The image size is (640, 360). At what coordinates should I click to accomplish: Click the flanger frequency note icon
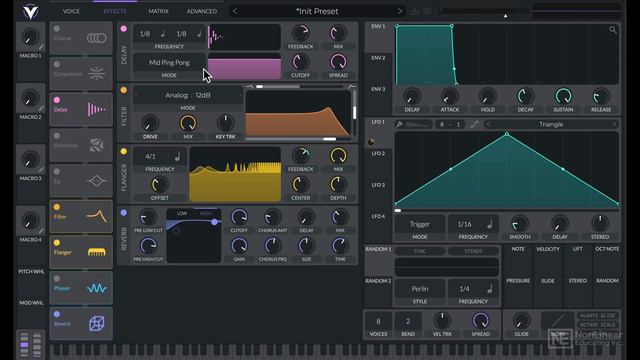tap(177, 156)
